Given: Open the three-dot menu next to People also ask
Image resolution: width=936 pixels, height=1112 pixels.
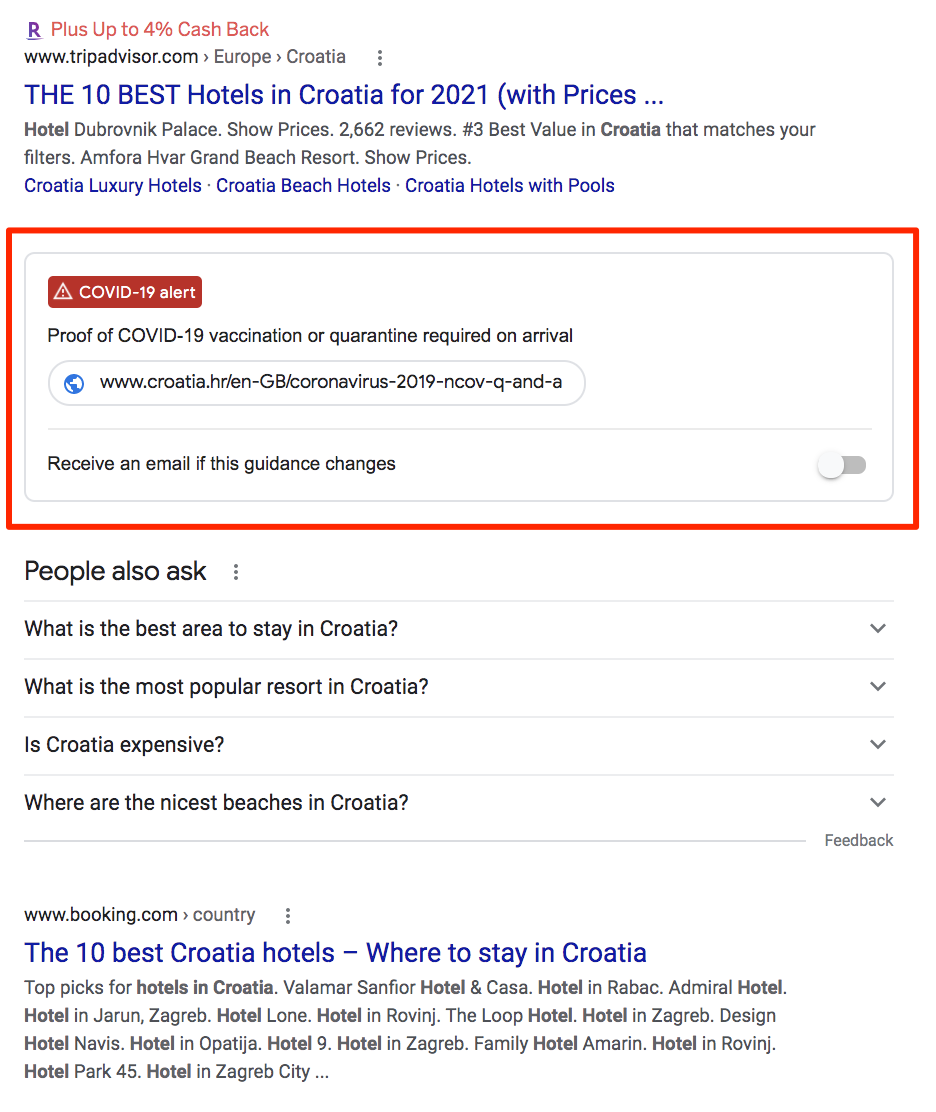Looking at the screenshot, I should coord(236,571).
